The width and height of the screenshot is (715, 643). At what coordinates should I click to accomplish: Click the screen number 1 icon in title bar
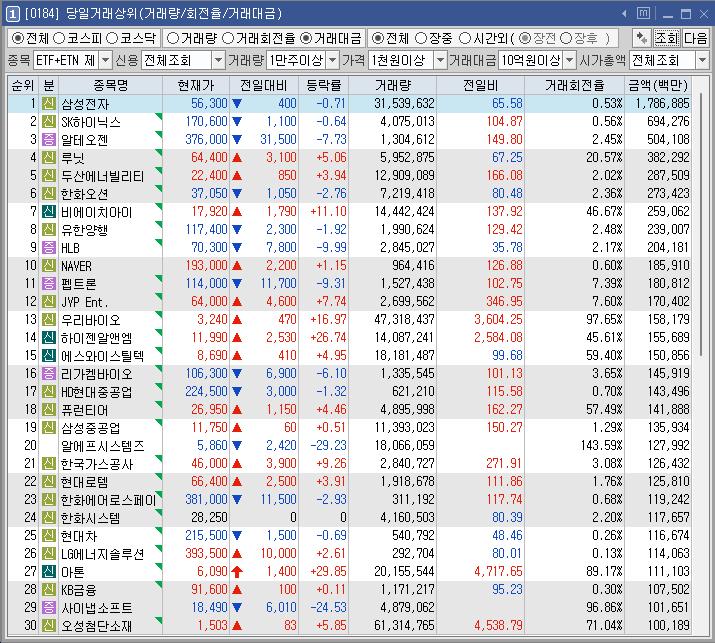click(12, 14)
